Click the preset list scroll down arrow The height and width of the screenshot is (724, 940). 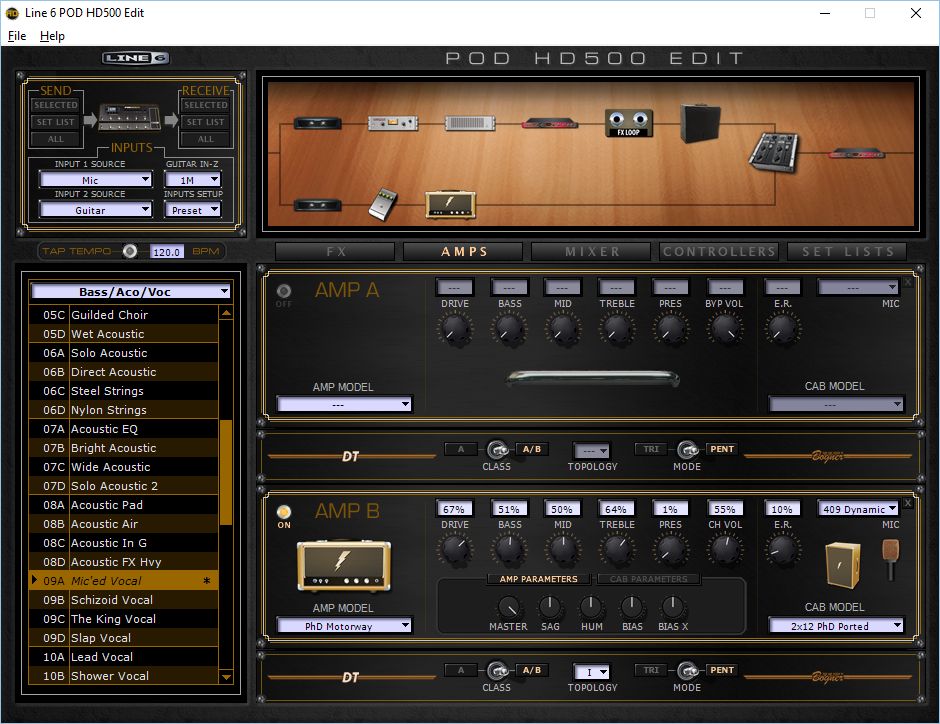click(226, 677)
